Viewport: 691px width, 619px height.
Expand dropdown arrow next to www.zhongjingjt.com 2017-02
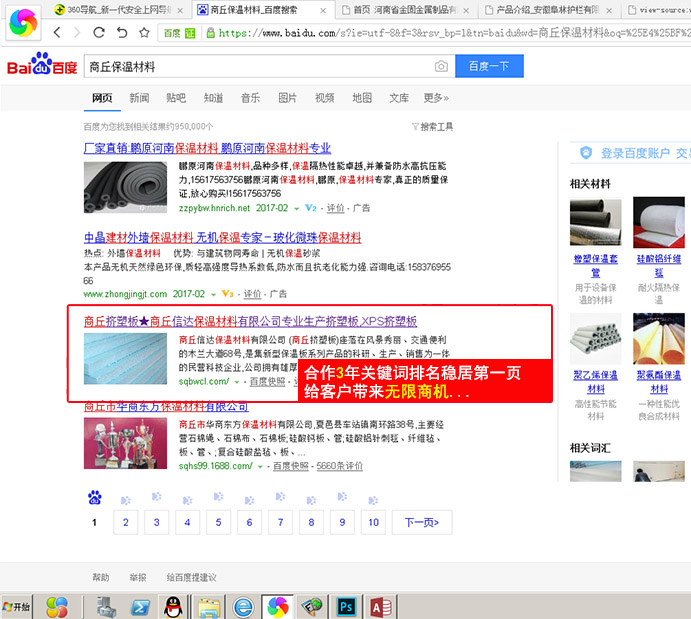click(213, 294)
